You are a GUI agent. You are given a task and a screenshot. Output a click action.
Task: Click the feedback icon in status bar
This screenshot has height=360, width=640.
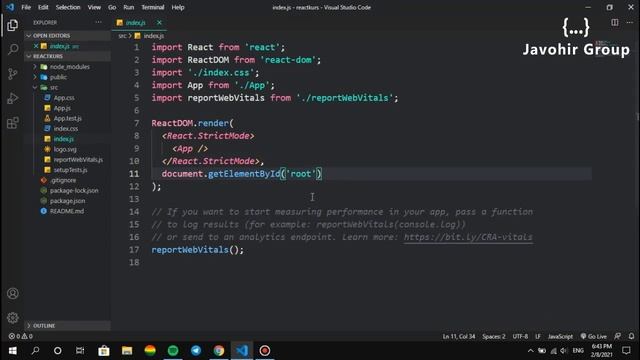click(618, 336)
